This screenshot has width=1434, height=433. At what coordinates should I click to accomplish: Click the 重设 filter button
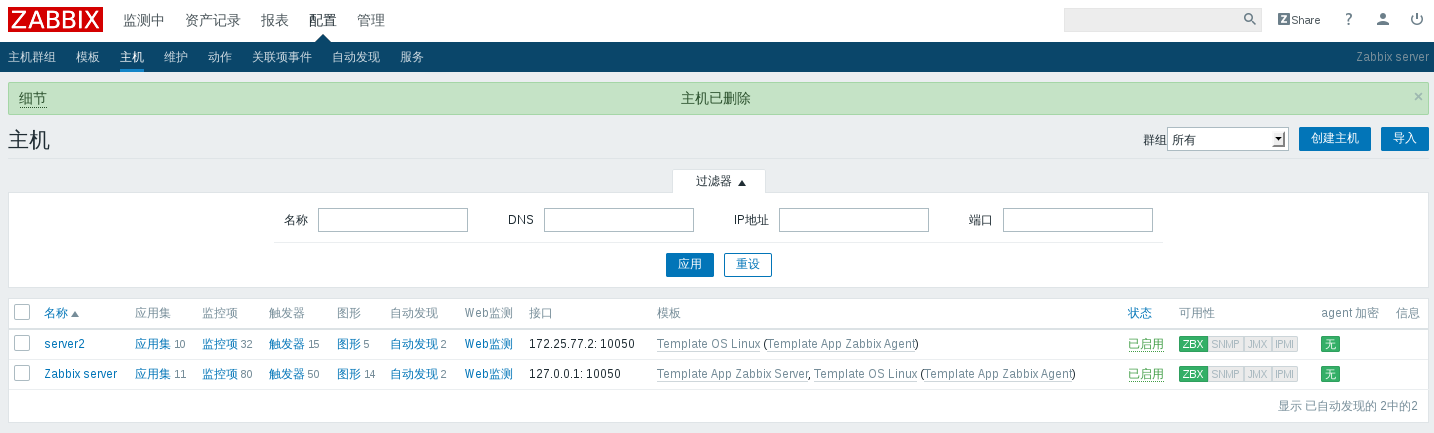tap(748, 265)
